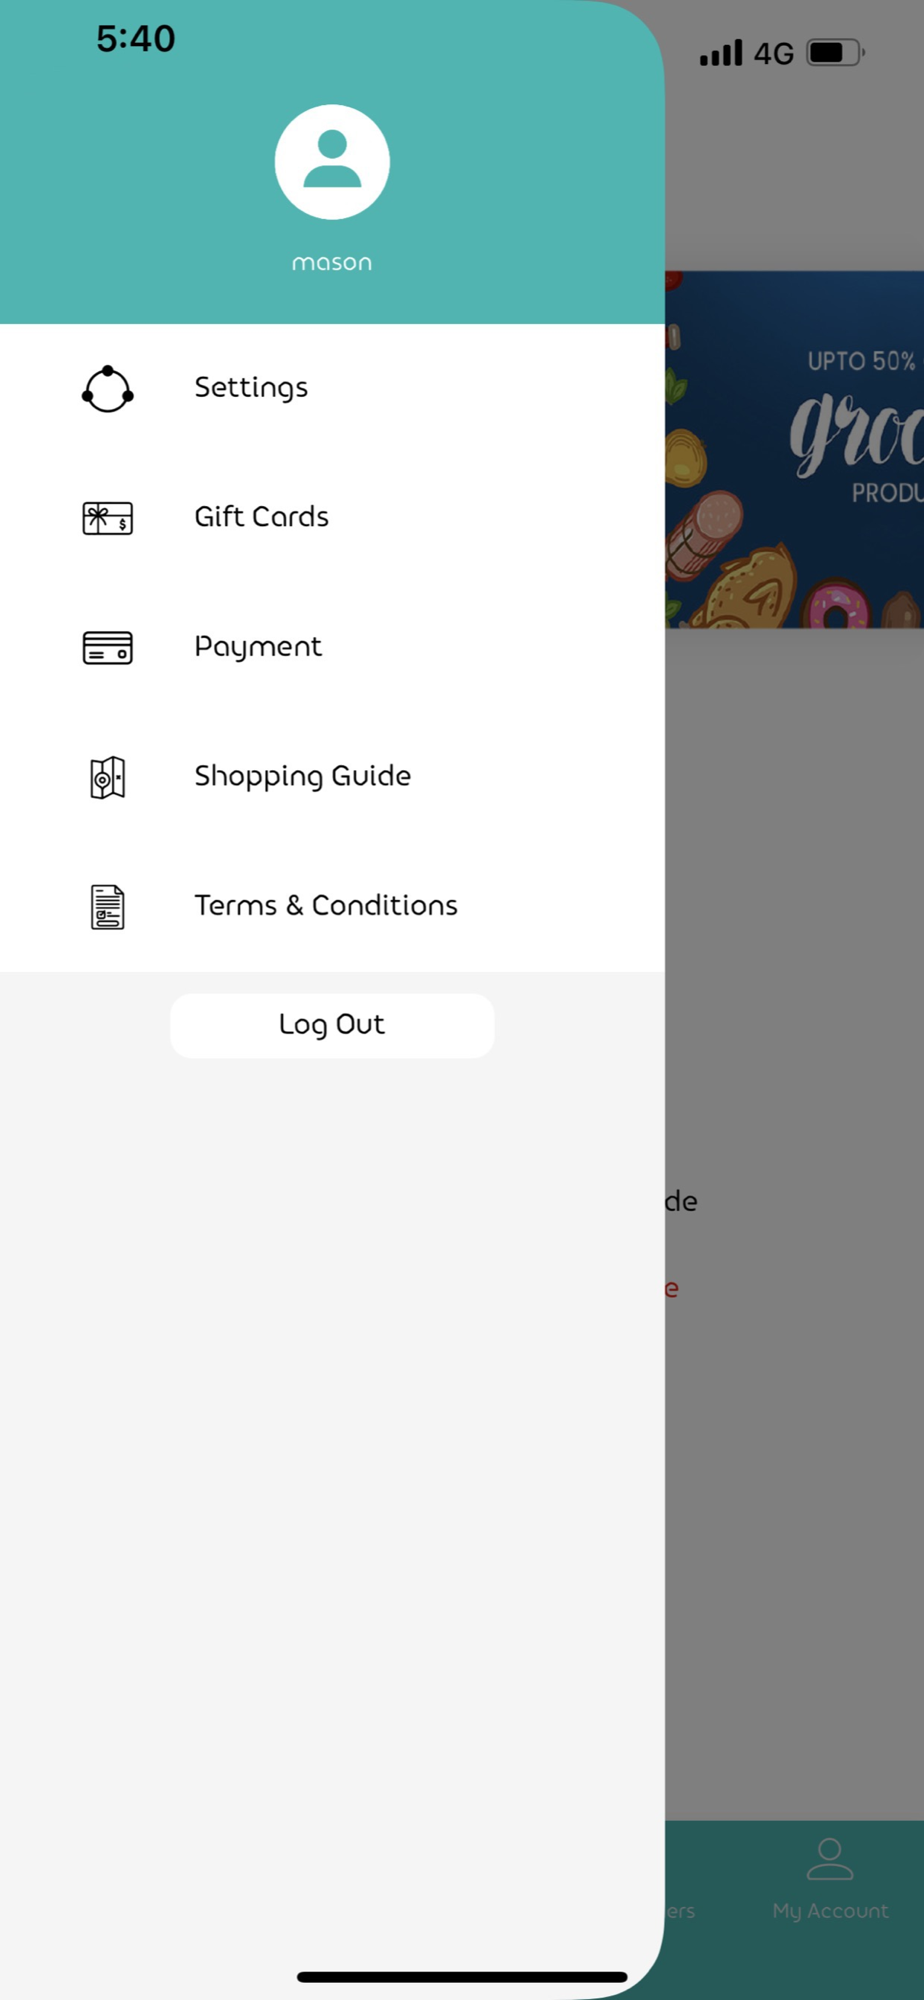Tap the Payment credit card icon

click(x=108, y=648)
